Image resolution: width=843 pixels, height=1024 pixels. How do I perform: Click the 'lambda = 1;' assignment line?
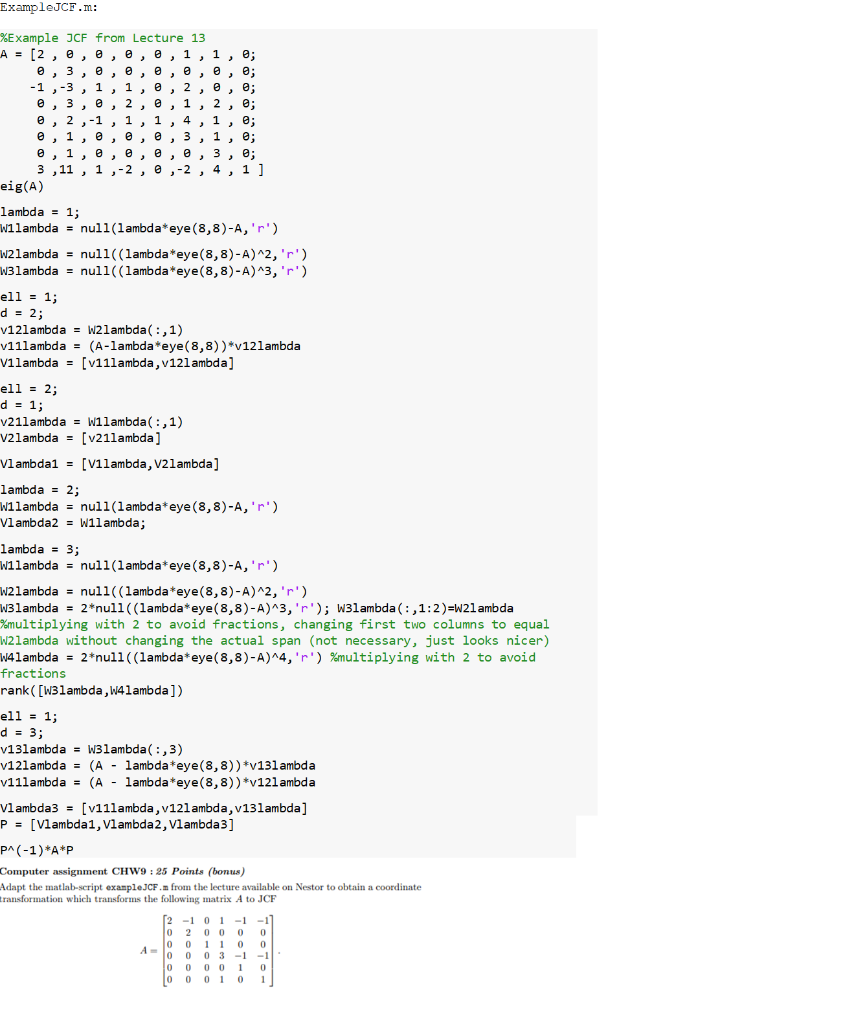[x=37, y=212]
